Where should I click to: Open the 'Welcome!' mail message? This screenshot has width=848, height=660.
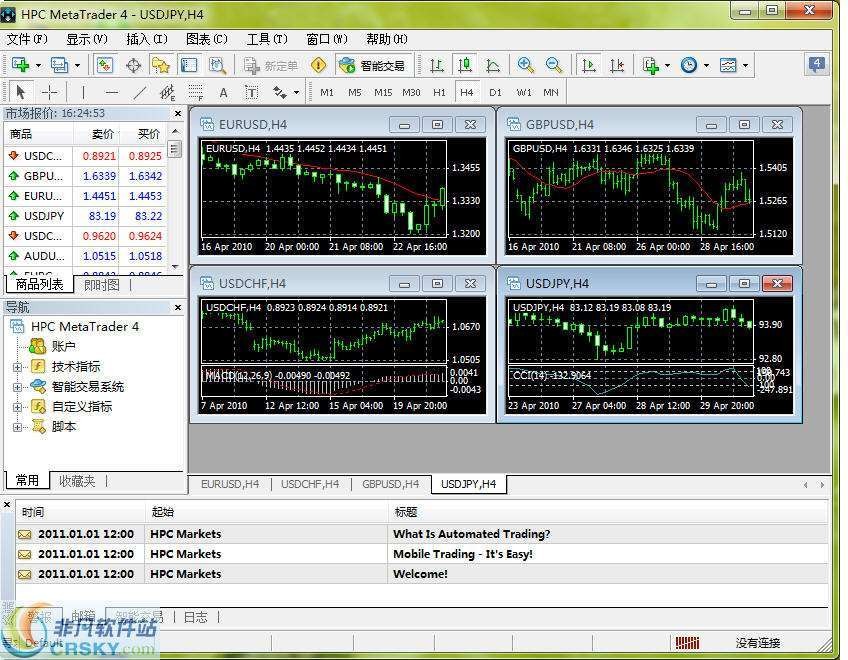click(x=422, y=574)
